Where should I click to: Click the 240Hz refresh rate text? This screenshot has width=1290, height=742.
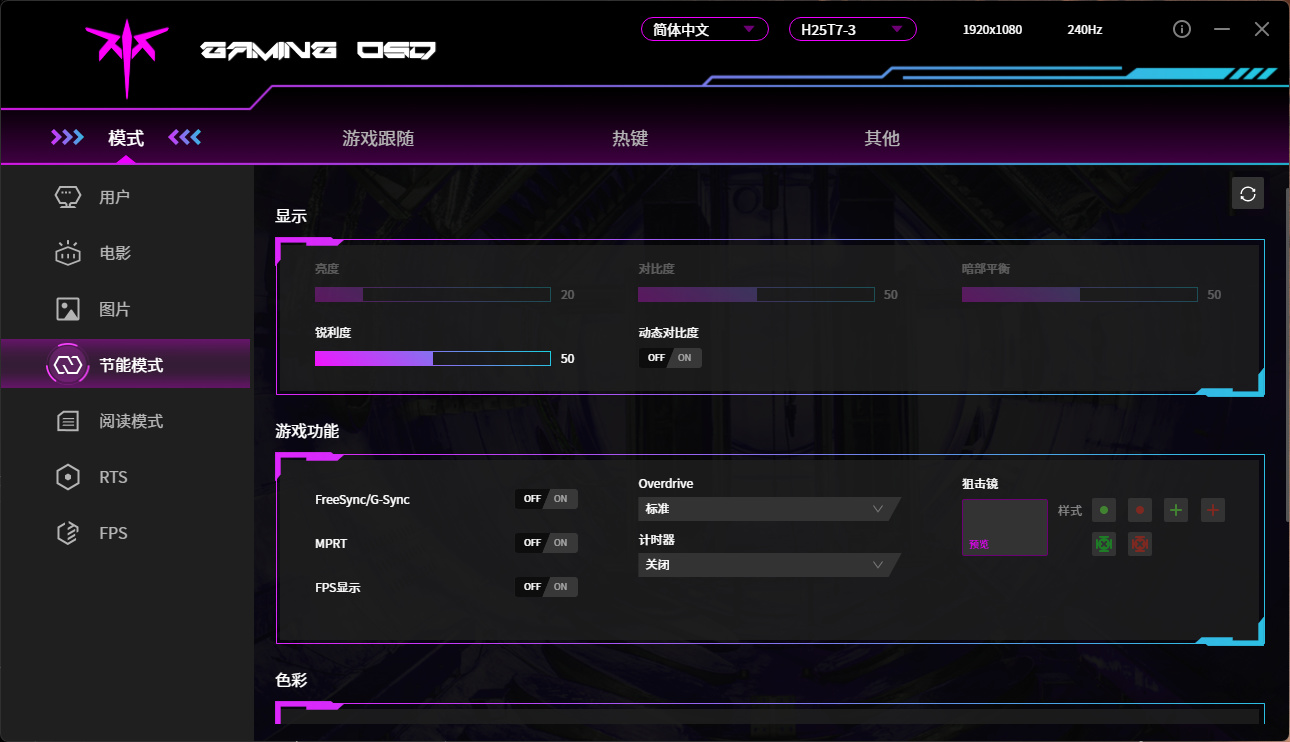(x=1085, y=30)
